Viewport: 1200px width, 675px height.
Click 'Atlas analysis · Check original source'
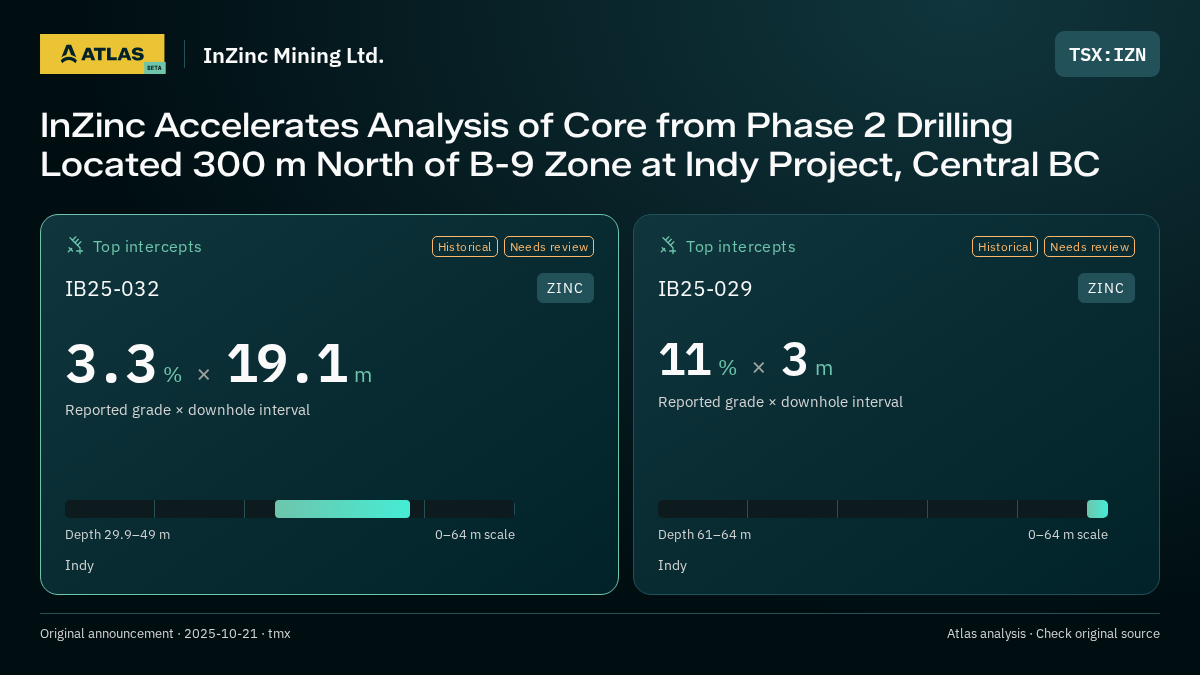click(1053, 634)
